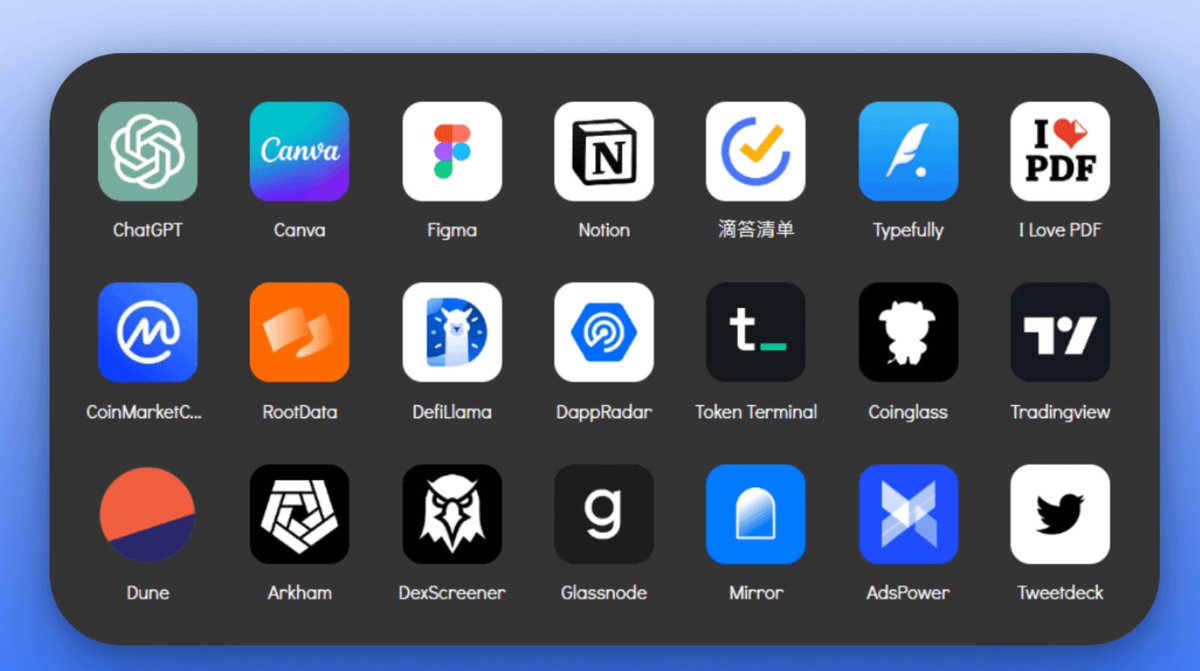
Task: Open the Notion app icon
Action: (604, 151)
